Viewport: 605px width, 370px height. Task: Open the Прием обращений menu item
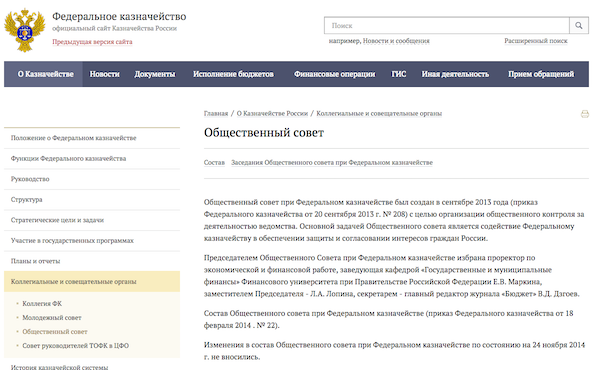[x=541, y=74]
